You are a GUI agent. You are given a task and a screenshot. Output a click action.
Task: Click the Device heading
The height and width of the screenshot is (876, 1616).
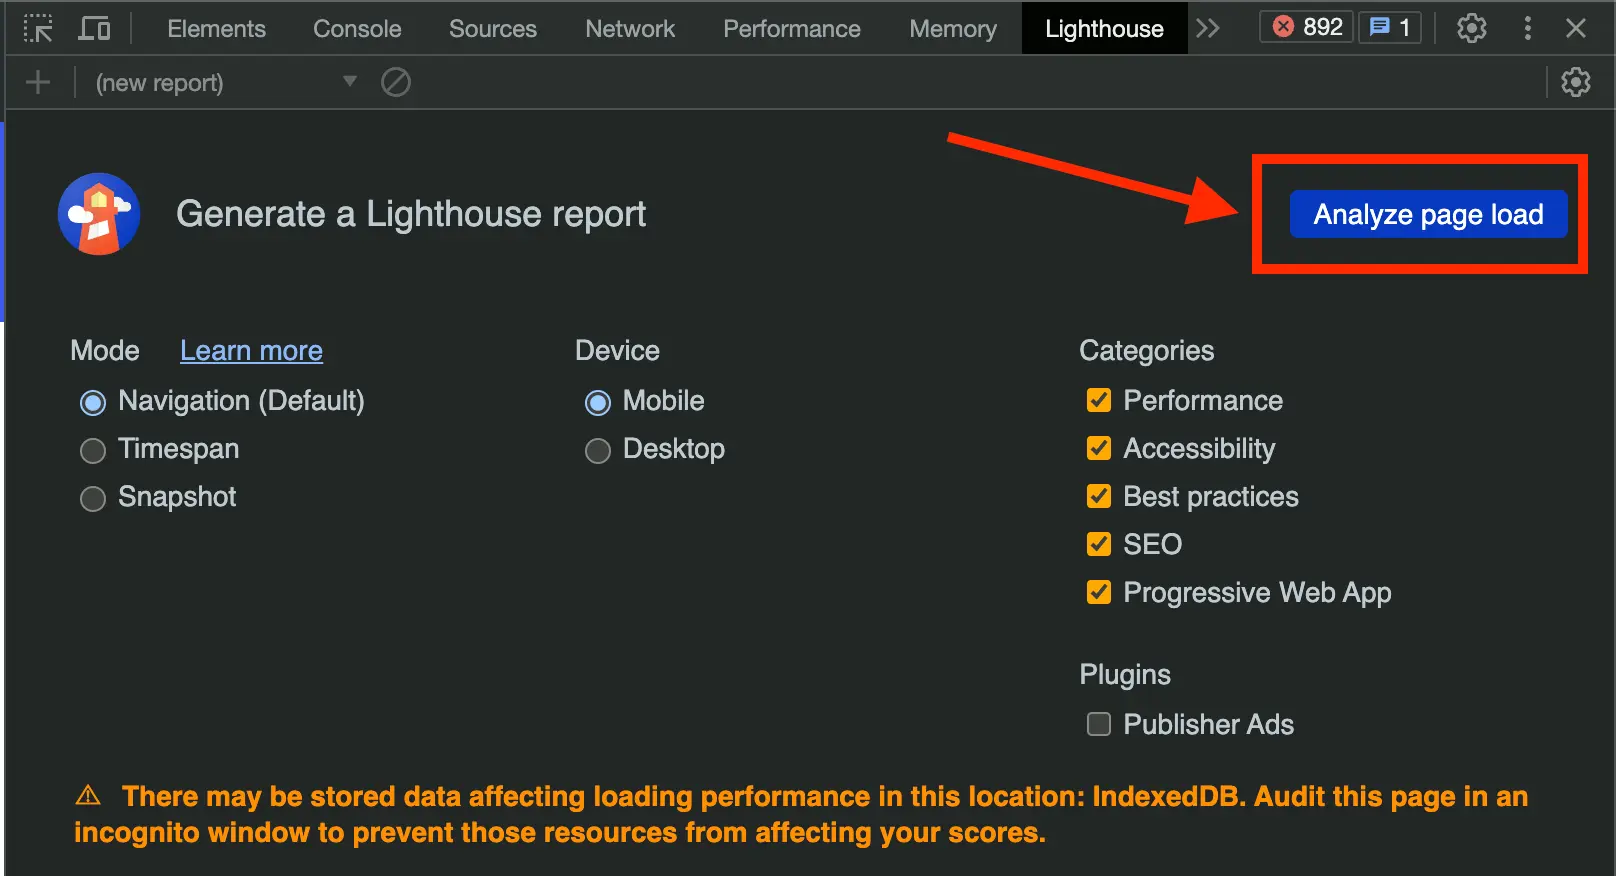(x=617, y=351)
